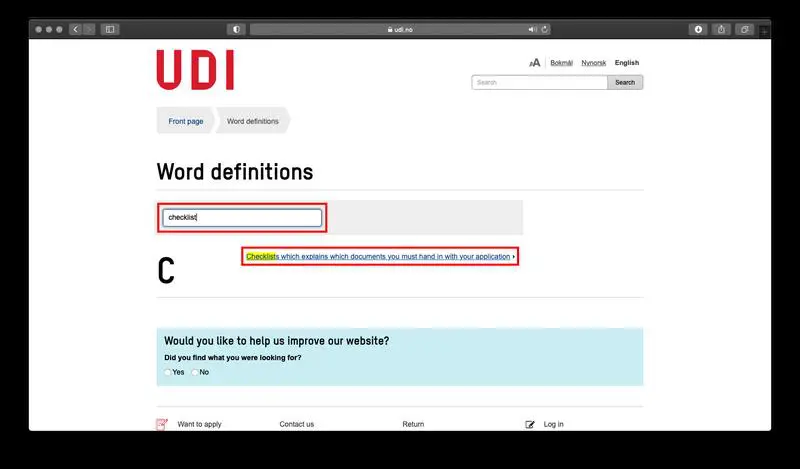Select the 'Yes' radio button
Viewport: 800px width, 469px height.
tap(168, 372)
